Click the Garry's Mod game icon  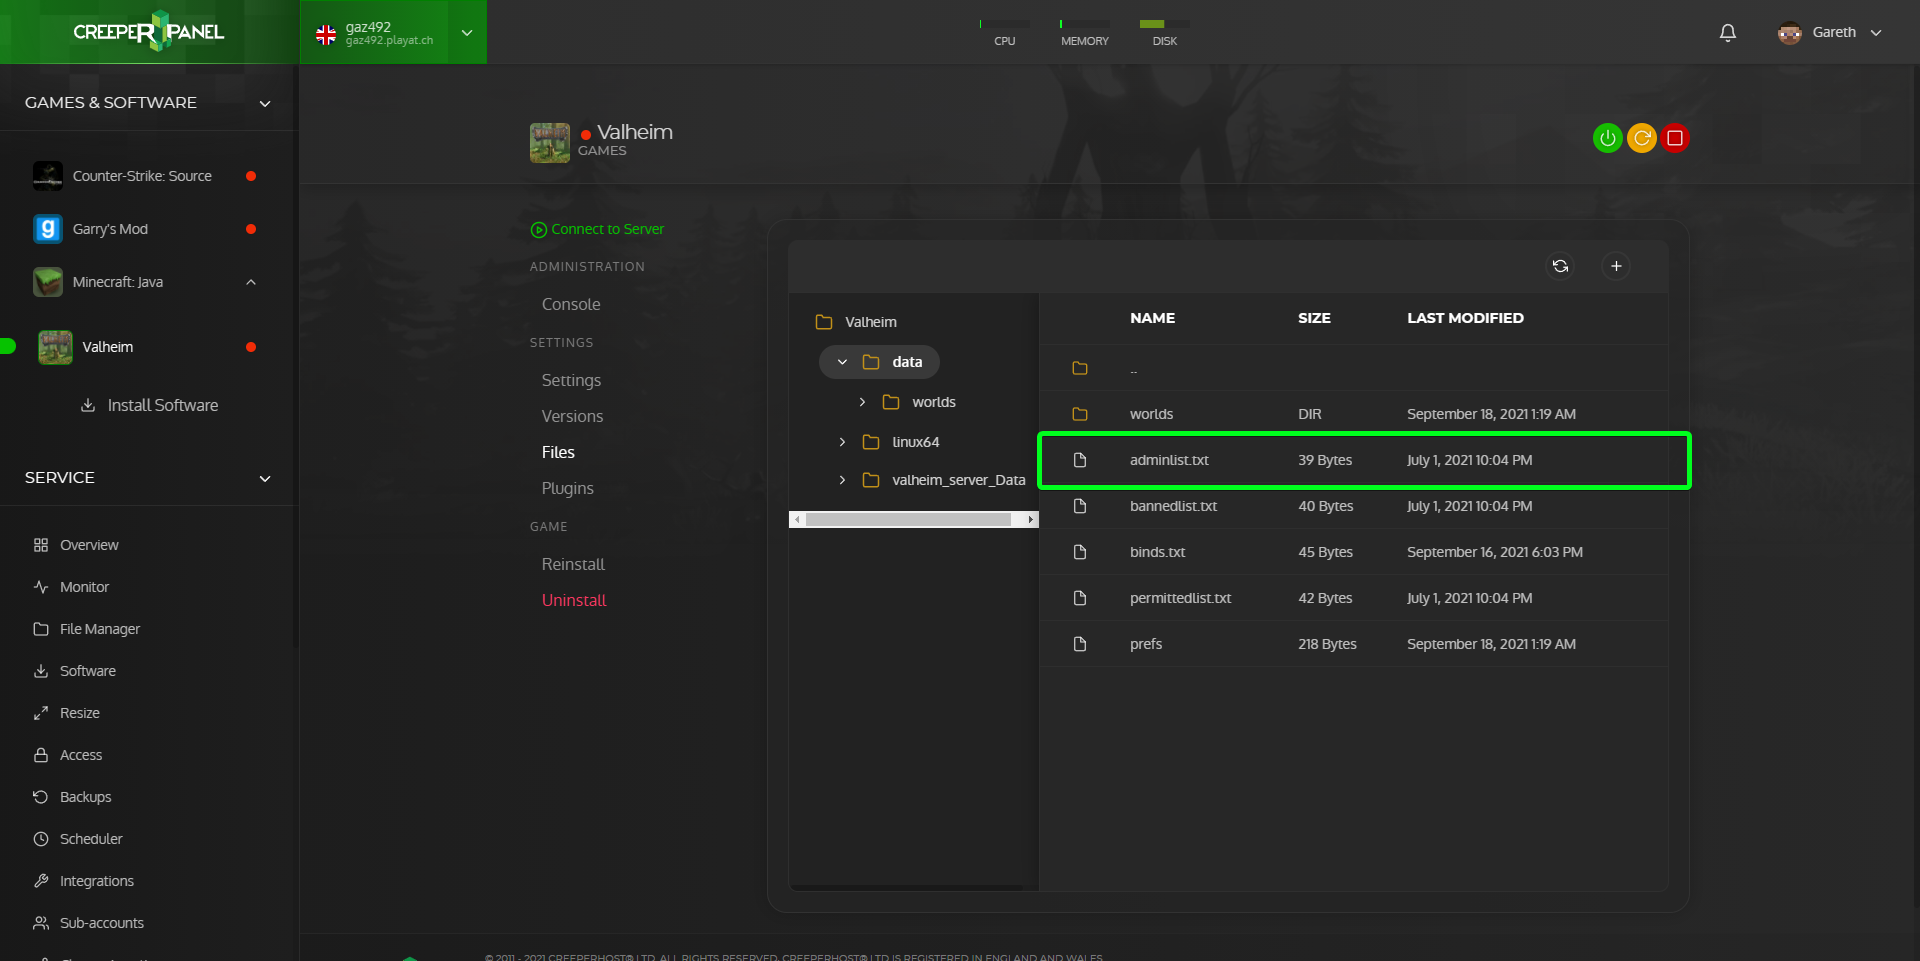[x=48, y=229]
